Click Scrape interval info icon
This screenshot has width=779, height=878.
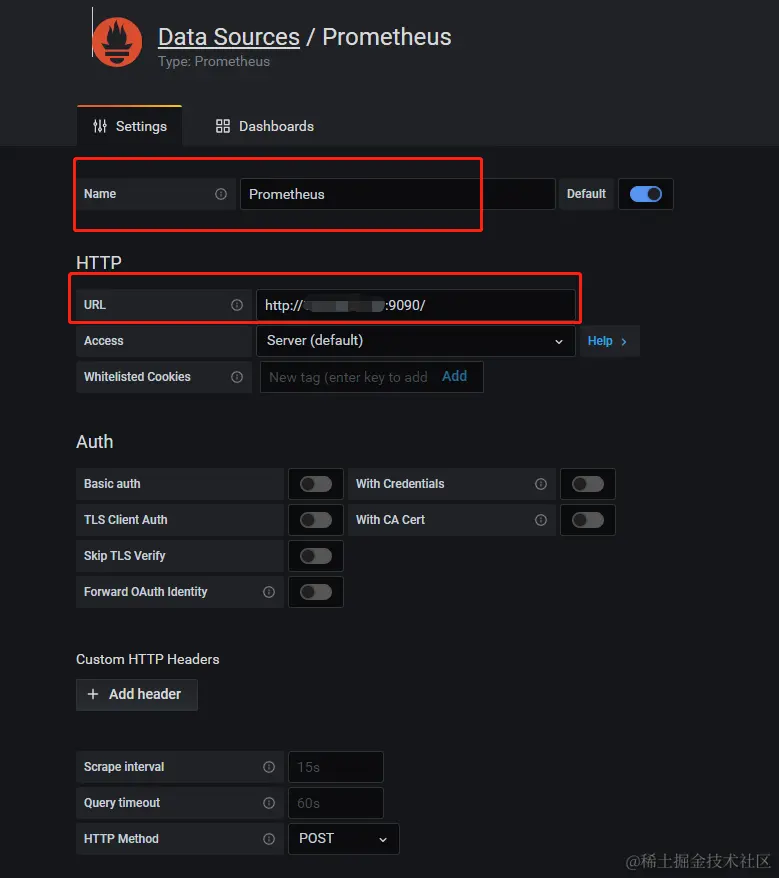pyautogui.click(x=269, y=767)
